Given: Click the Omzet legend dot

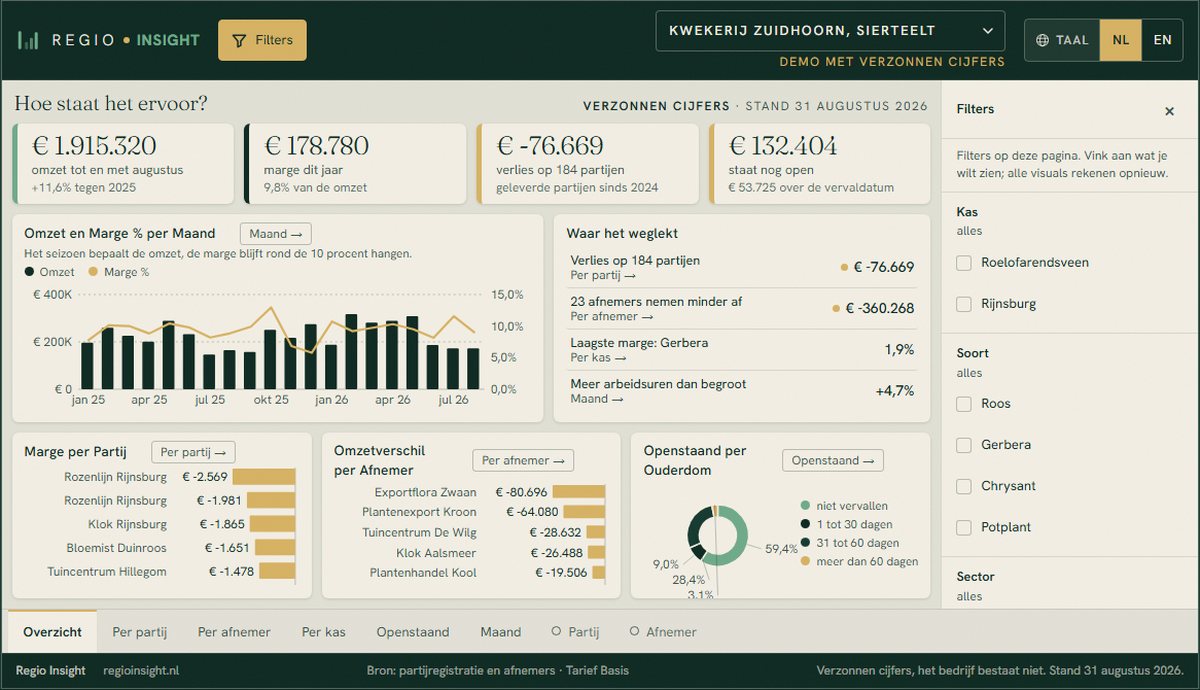Looking at the screenshot, I should pos(29,272).
